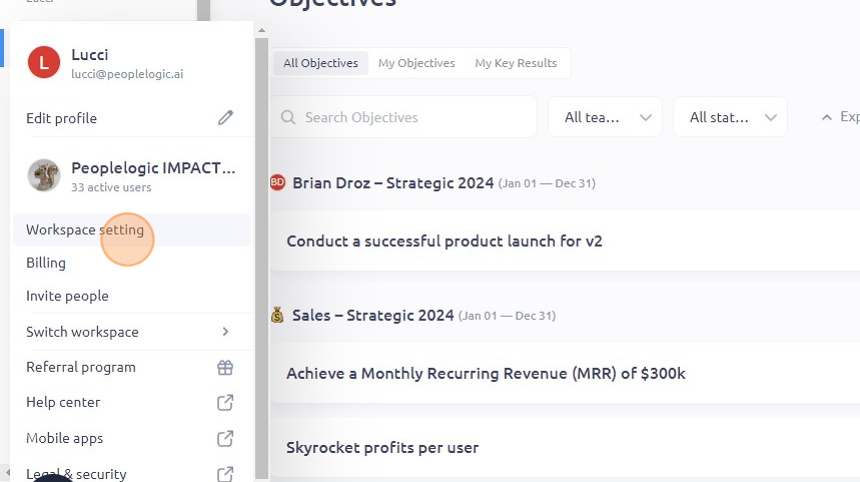Expand the Switch workspace submenu arrow
This screenshot has height=482, width=860.
(225, 331)
